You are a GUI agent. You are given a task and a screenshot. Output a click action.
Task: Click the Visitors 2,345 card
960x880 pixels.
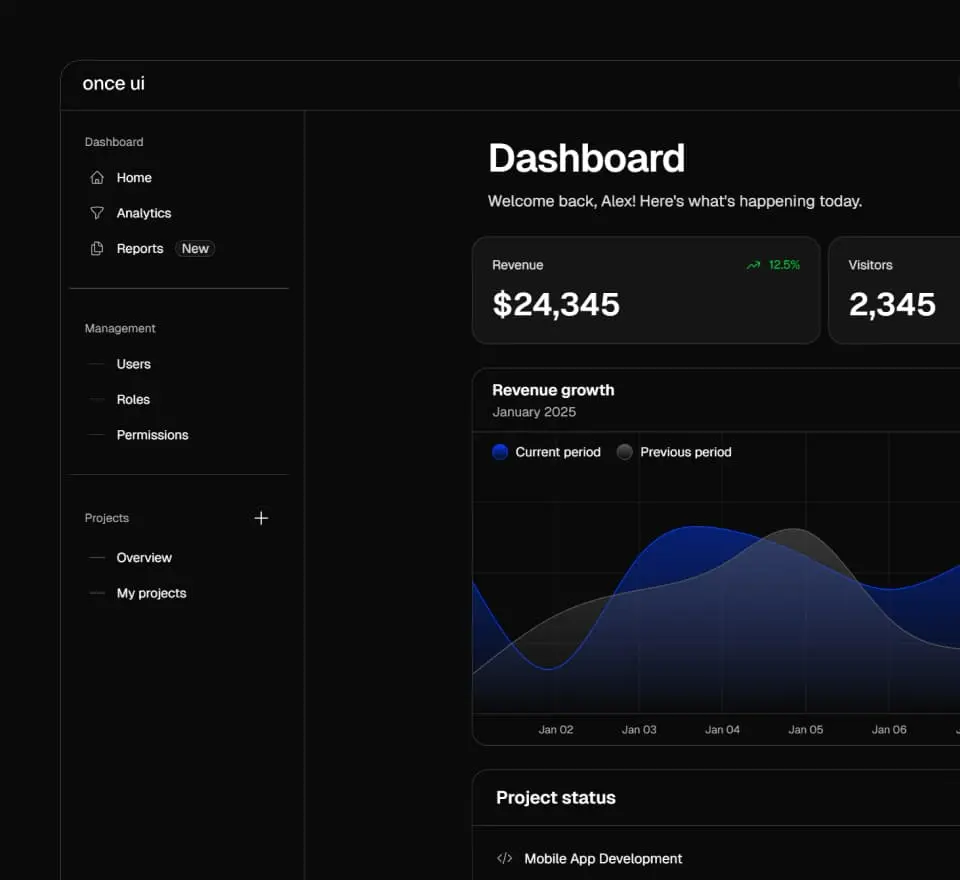pyautogui.click(x=892, y=290)
